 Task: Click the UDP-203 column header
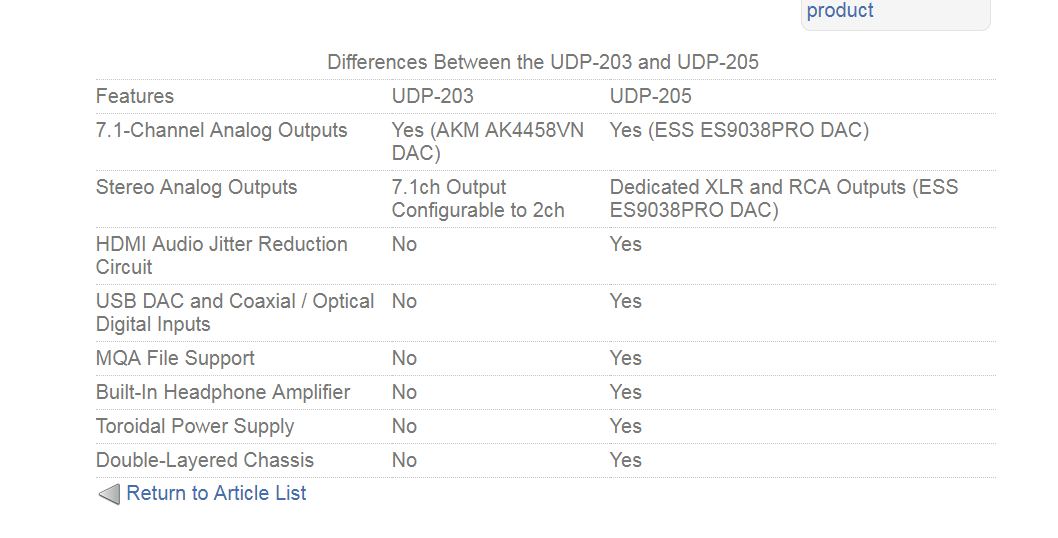[433, 96]
